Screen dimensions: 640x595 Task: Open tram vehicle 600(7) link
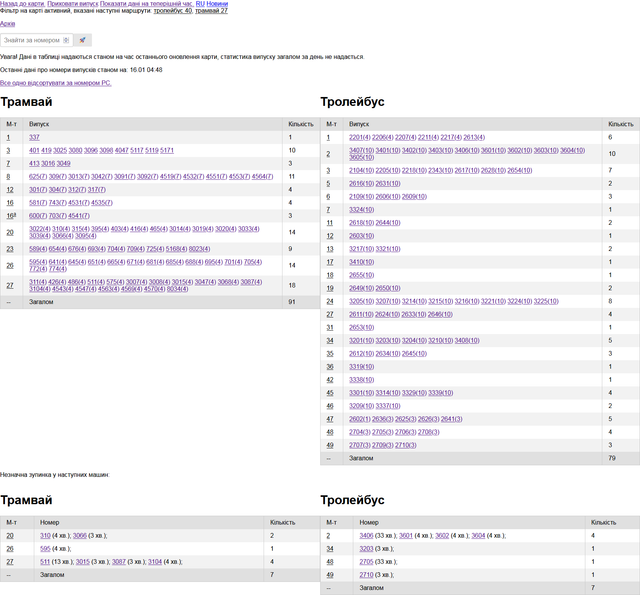[38, 216]
